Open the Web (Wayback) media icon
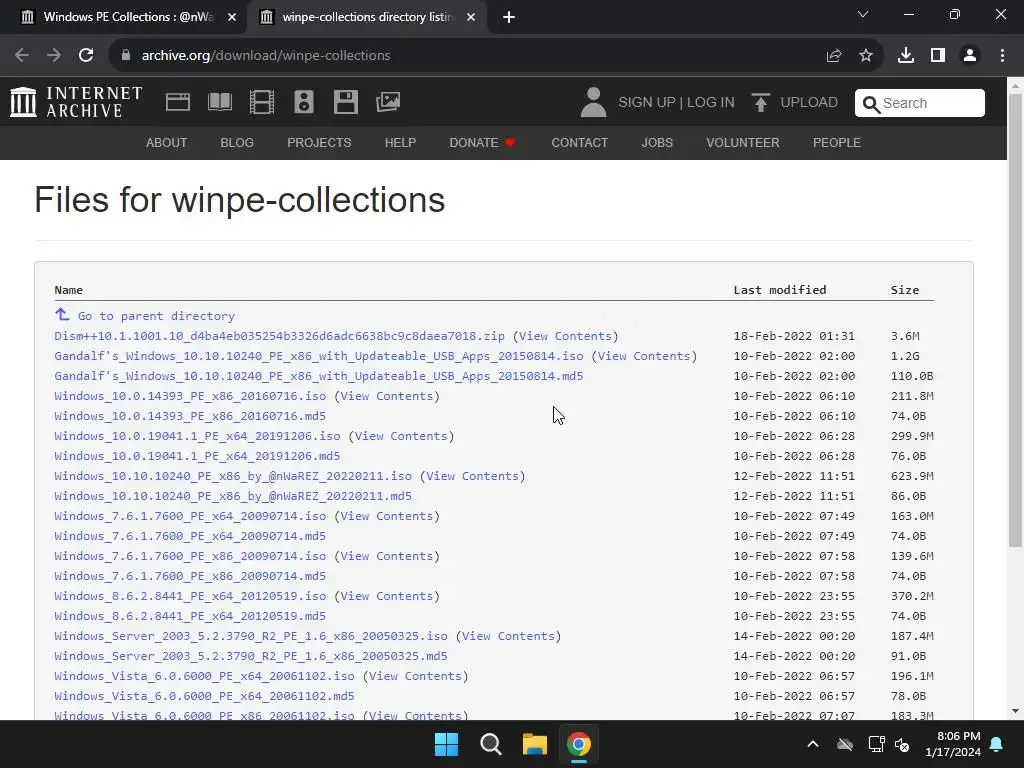Screen dimensions: 1024x768 178,103
